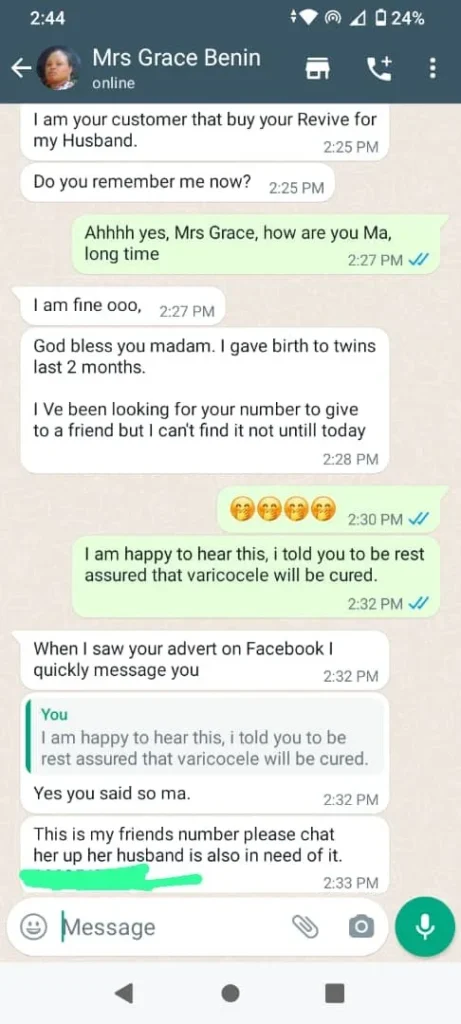Viewport: 461px width, 1024px height.
Task: Open Mrs Grace Benin profile picture
Action: pyautogui.click(x=58, y=68)
